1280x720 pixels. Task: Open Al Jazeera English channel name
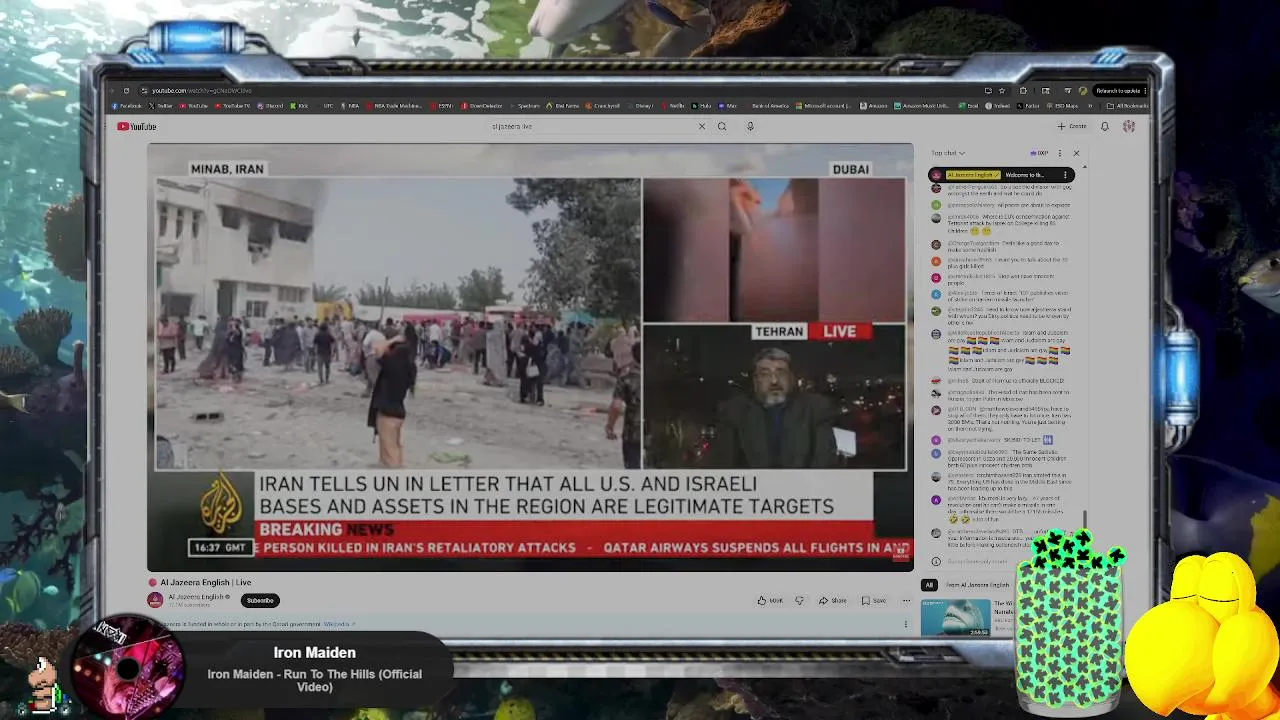tap(197, 597)
